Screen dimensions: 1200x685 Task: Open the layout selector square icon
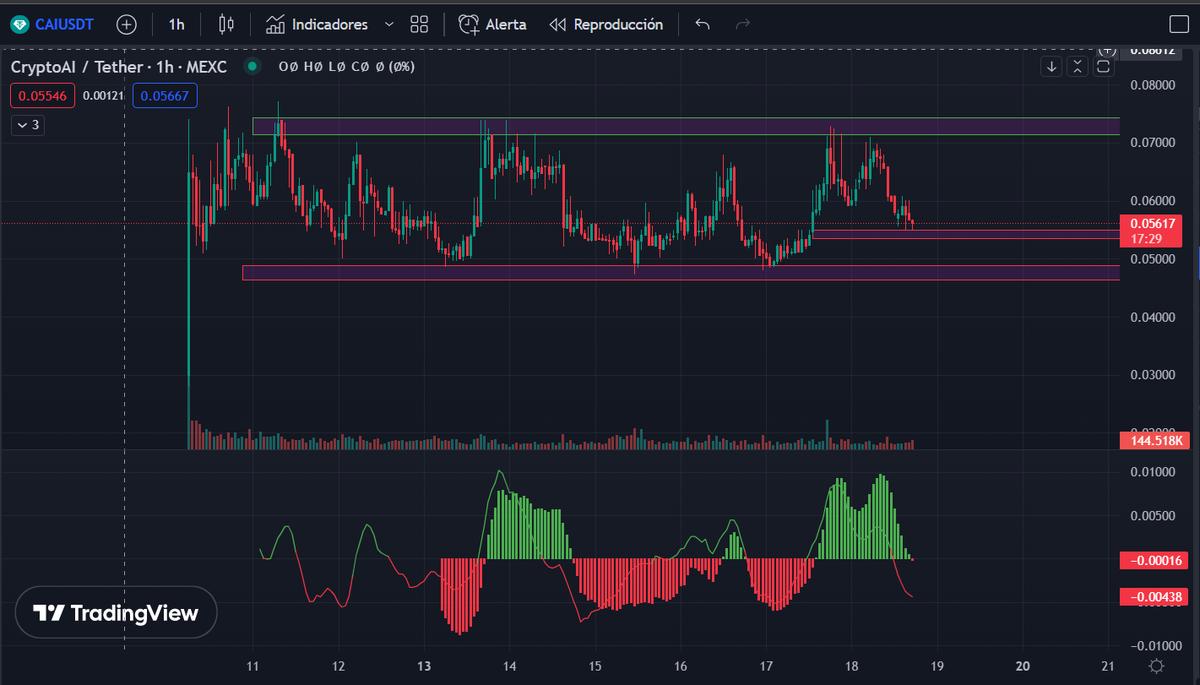point(1178,24)
